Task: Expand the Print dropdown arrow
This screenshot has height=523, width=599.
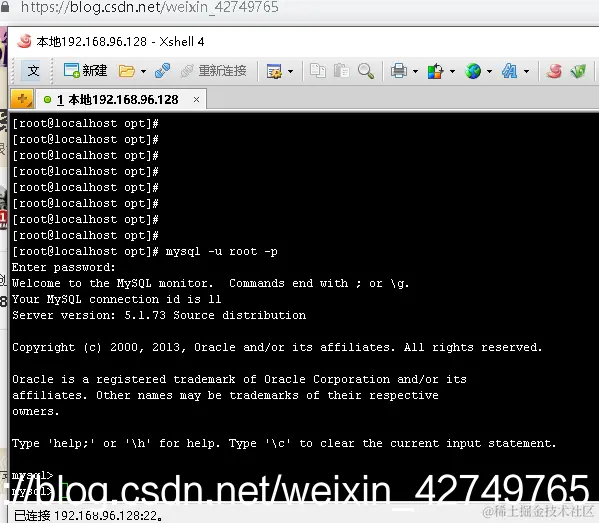Action: tap(415, 71)
